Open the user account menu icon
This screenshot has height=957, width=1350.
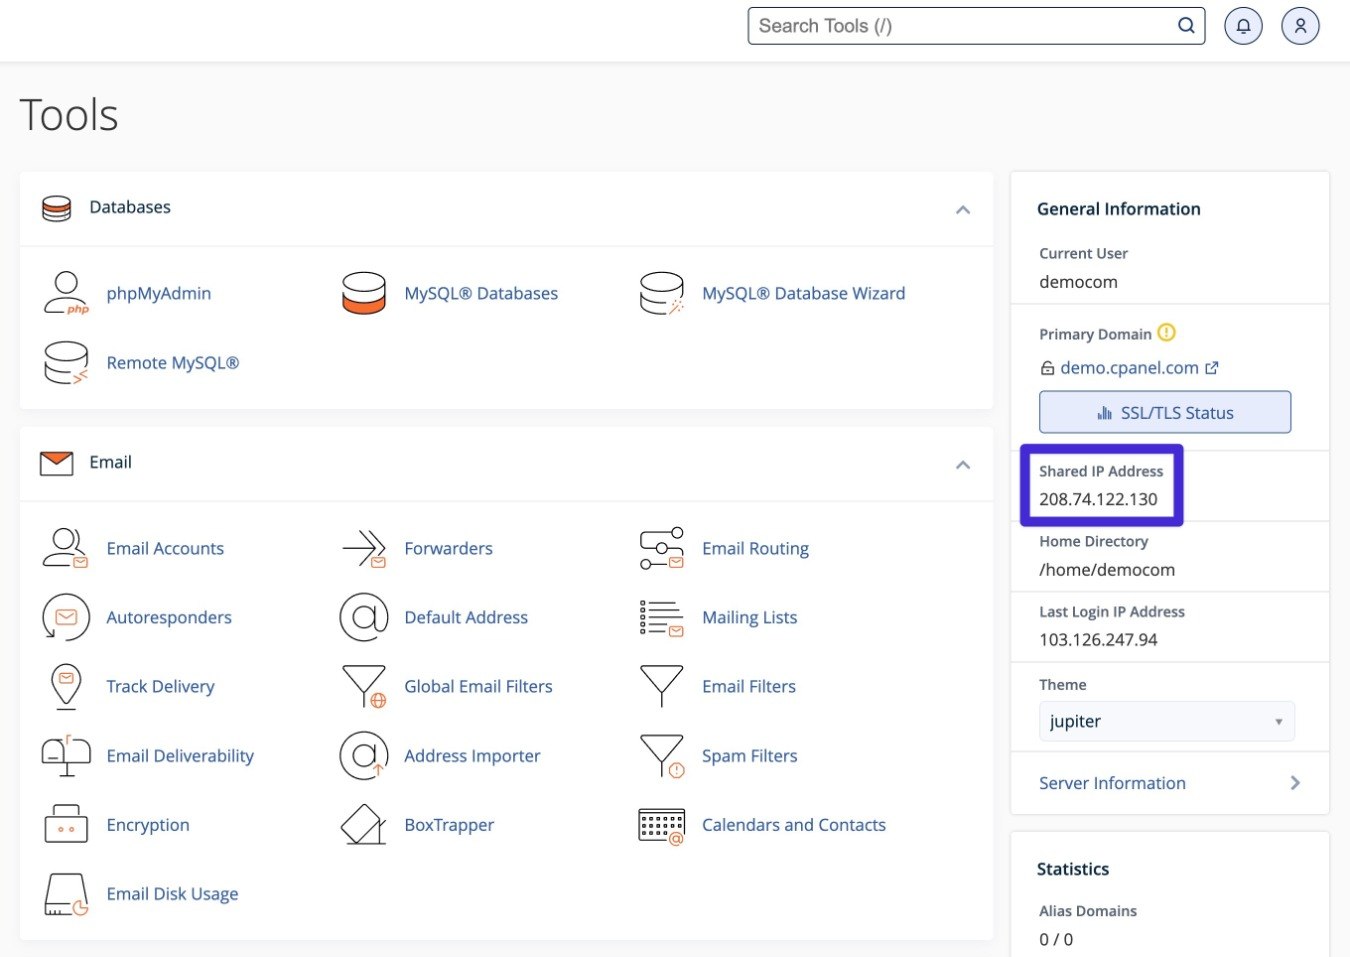point(1300,26)
